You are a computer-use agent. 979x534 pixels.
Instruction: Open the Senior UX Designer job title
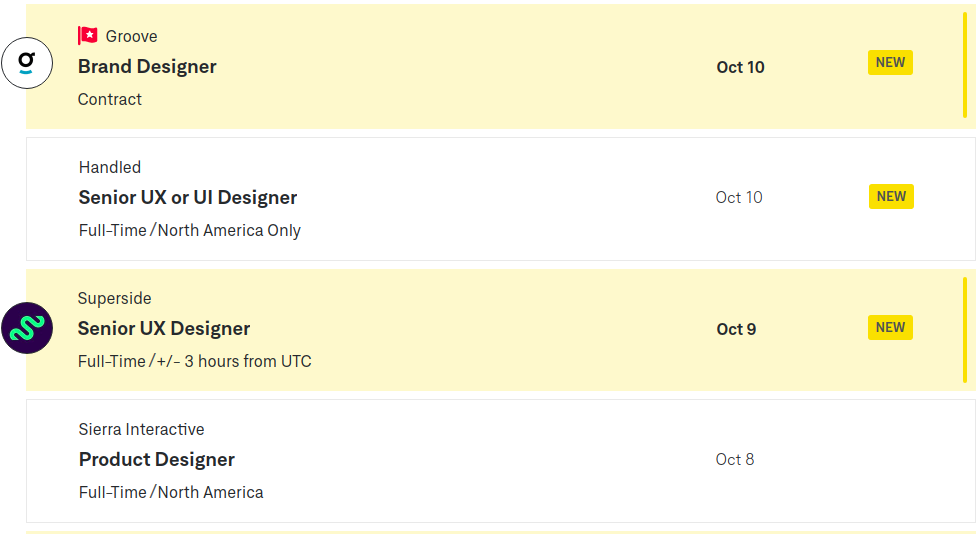pyautogui.click(x=164, y=329)
